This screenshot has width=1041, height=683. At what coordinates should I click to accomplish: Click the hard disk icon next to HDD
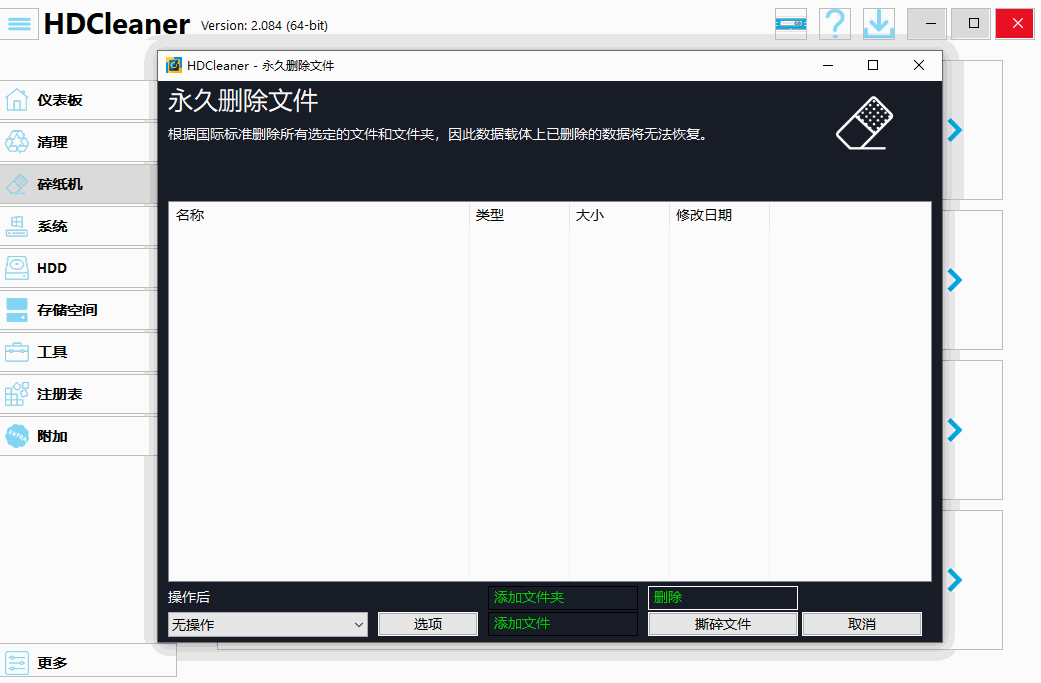(x=17, y=267)
